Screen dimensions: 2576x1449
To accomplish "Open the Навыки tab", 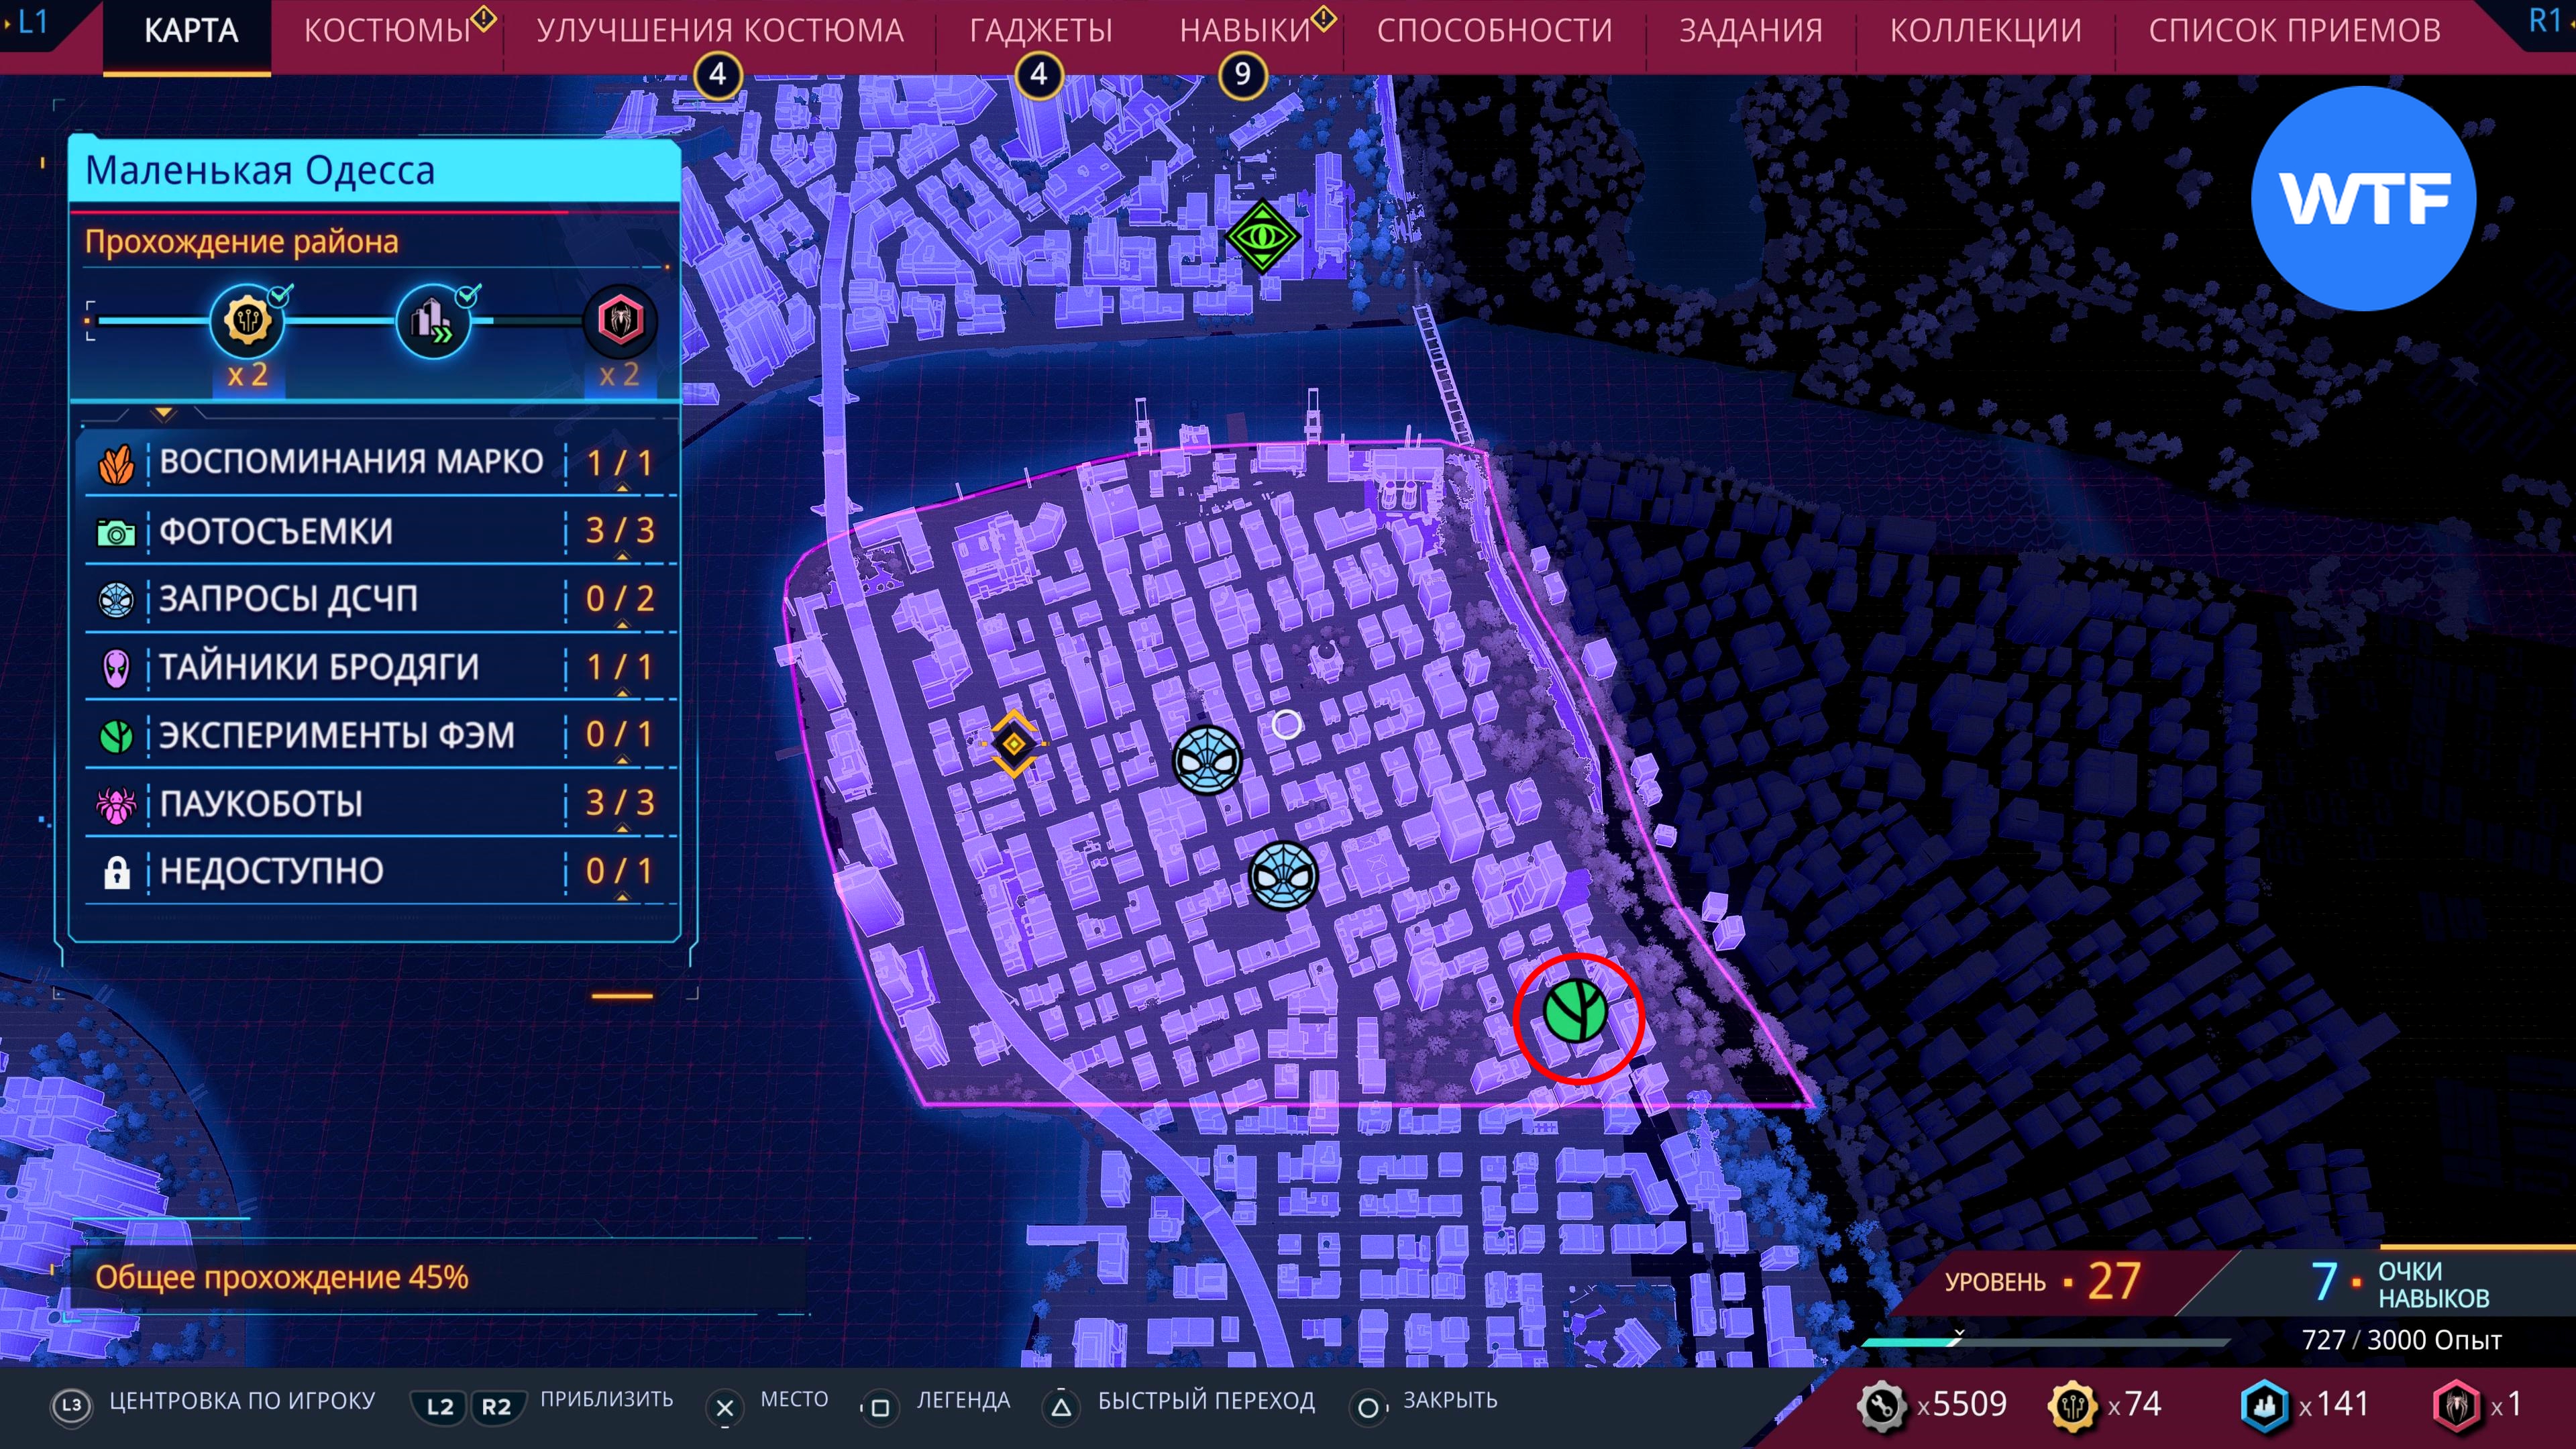I will click(1244, 31).
